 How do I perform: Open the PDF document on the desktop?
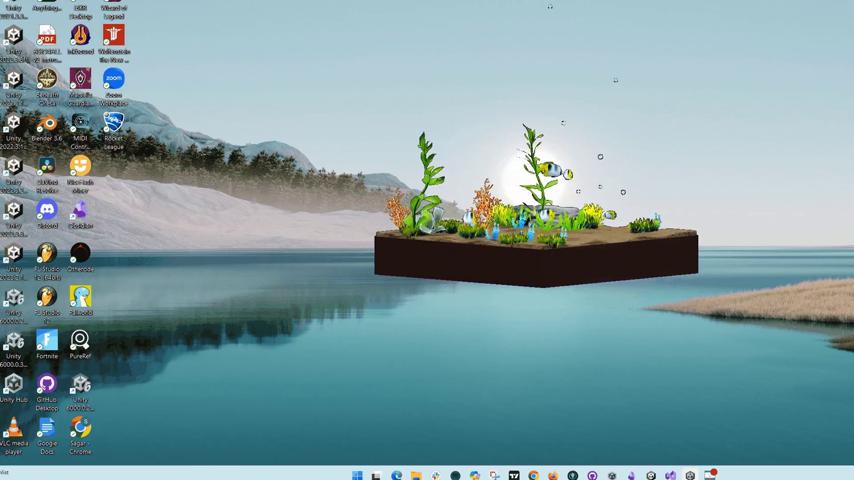[x=47, y=37]
